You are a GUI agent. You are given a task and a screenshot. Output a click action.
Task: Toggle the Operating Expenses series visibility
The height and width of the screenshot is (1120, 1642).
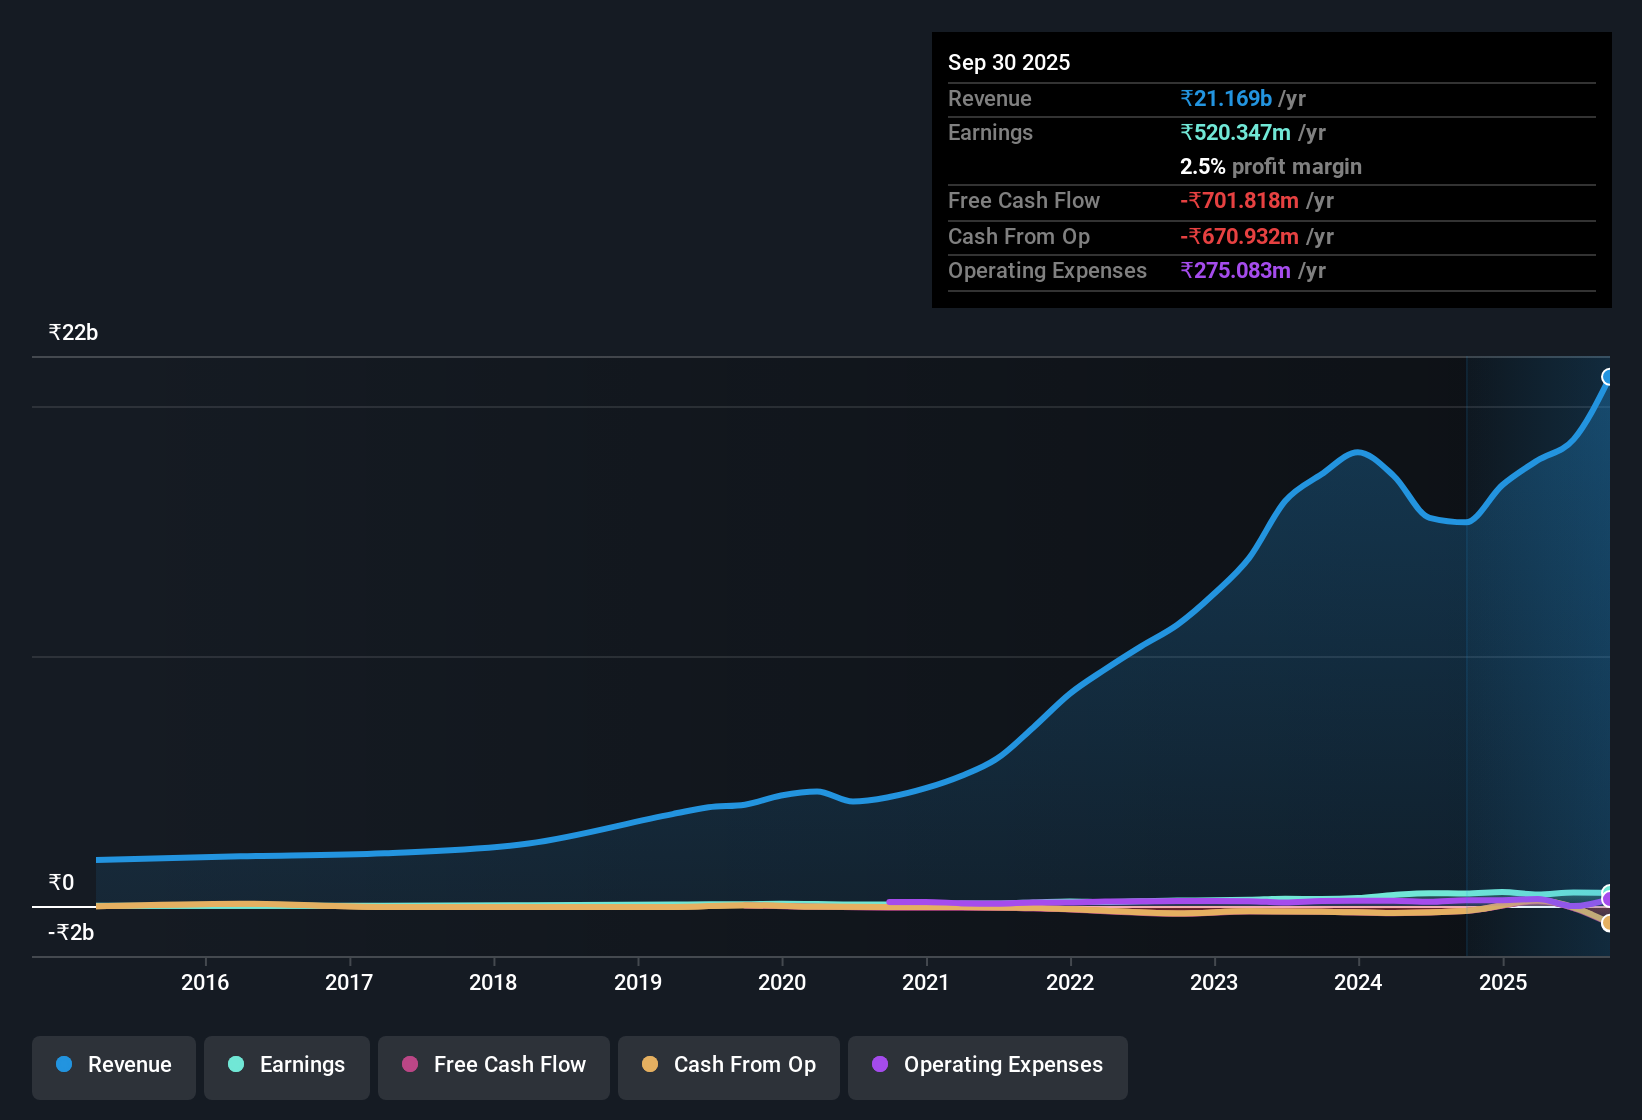tap(987, 1067)
